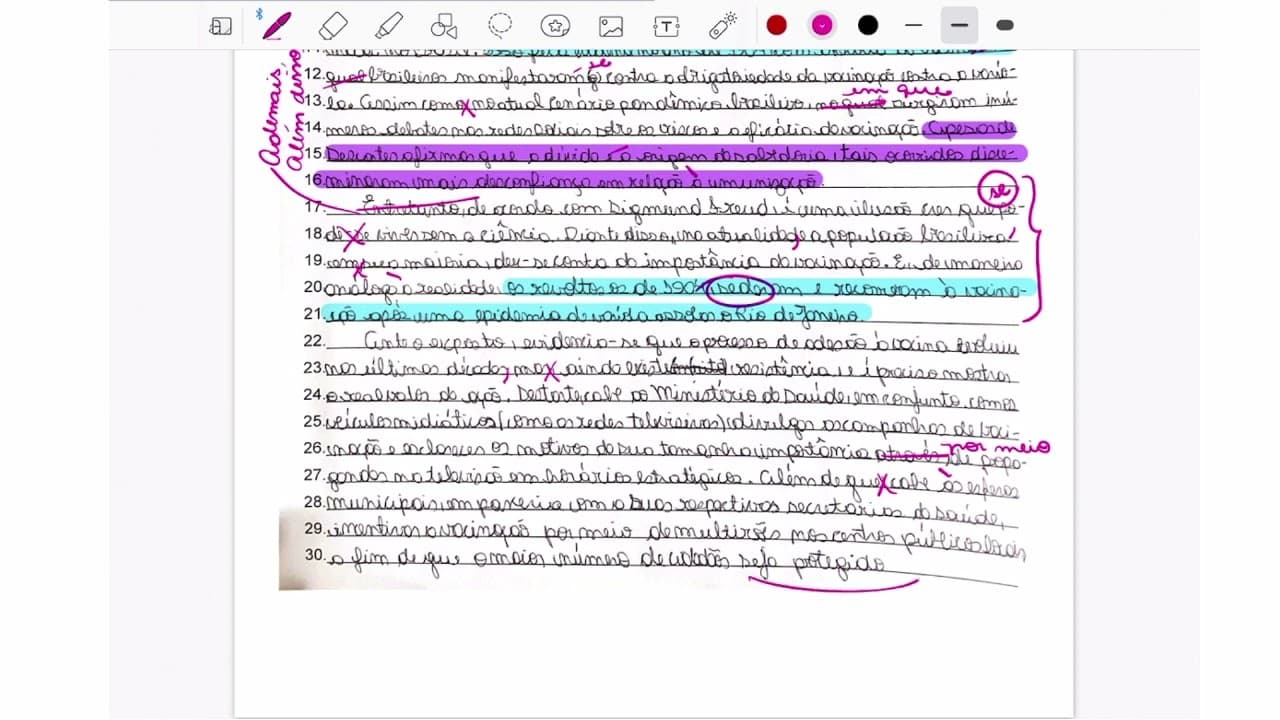
Task: Choose the medium stroke width
Action: pos(959,25)
